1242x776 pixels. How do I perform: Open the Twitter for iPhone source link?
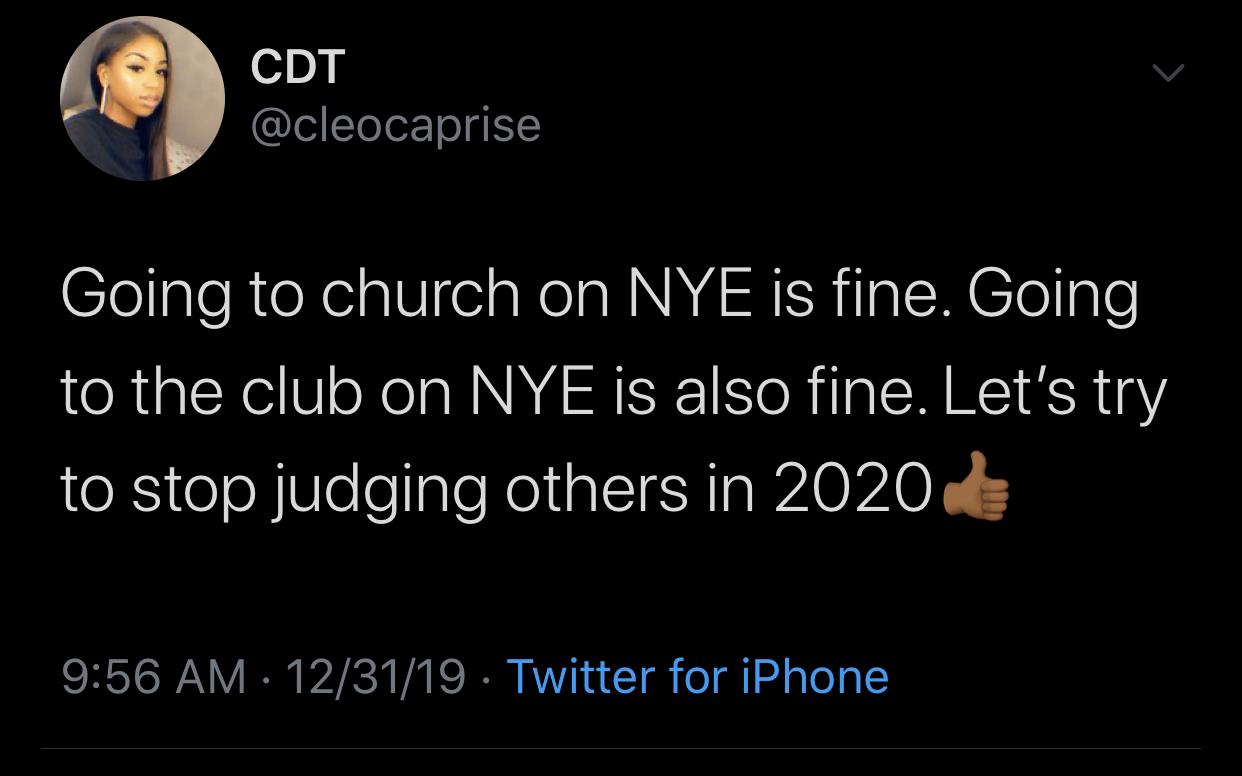(698, 676)
